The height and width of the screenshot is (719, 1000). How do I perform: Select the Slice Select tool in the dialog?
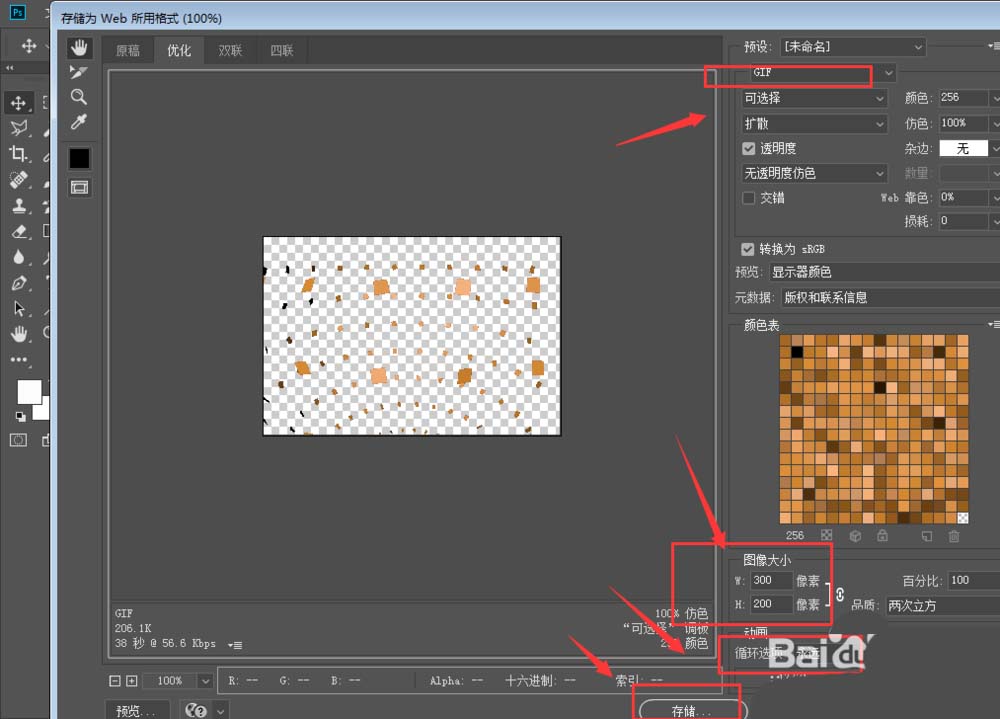click(x=78, y=72)
